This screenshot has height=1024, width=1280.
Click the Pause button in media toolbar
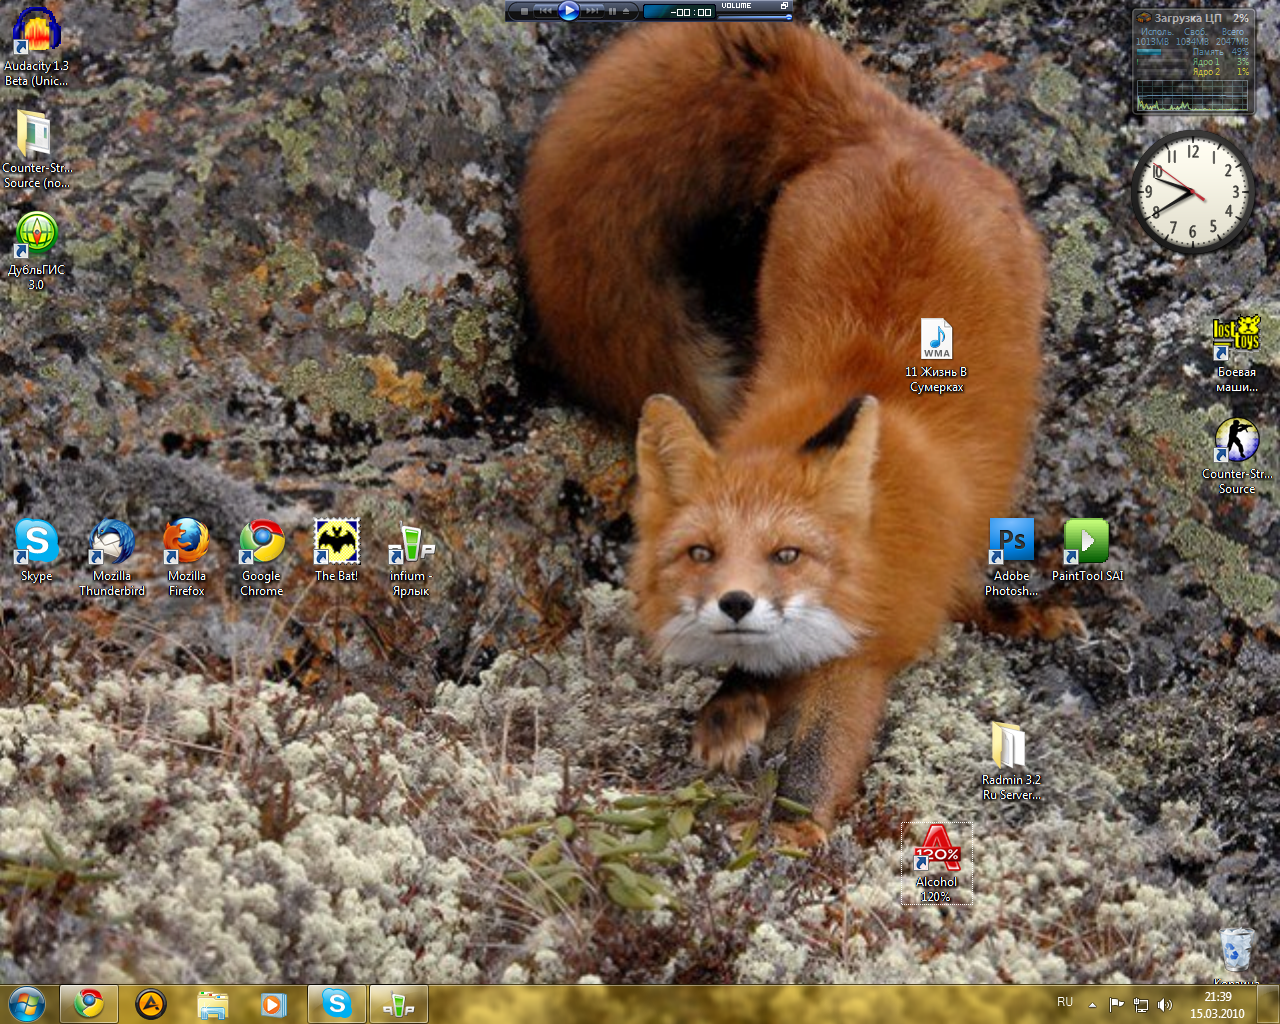click(x=612, y=12)
